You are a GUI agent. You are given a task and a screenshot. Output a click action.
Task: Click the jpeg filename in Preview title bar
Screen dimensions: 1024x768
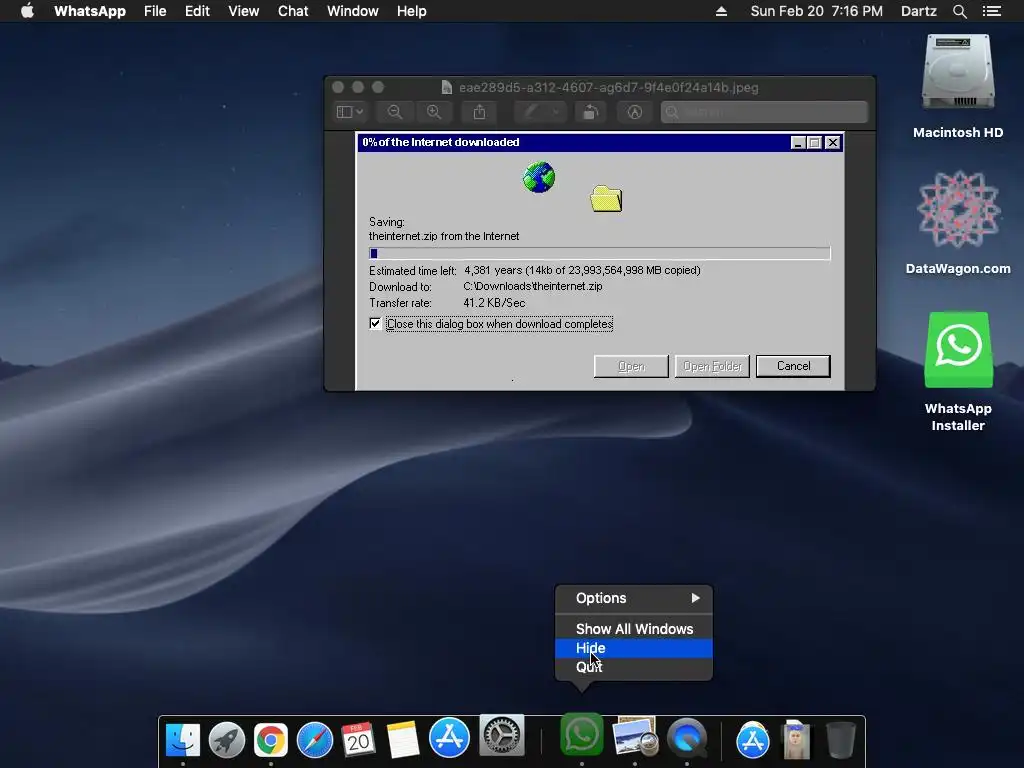609,88
